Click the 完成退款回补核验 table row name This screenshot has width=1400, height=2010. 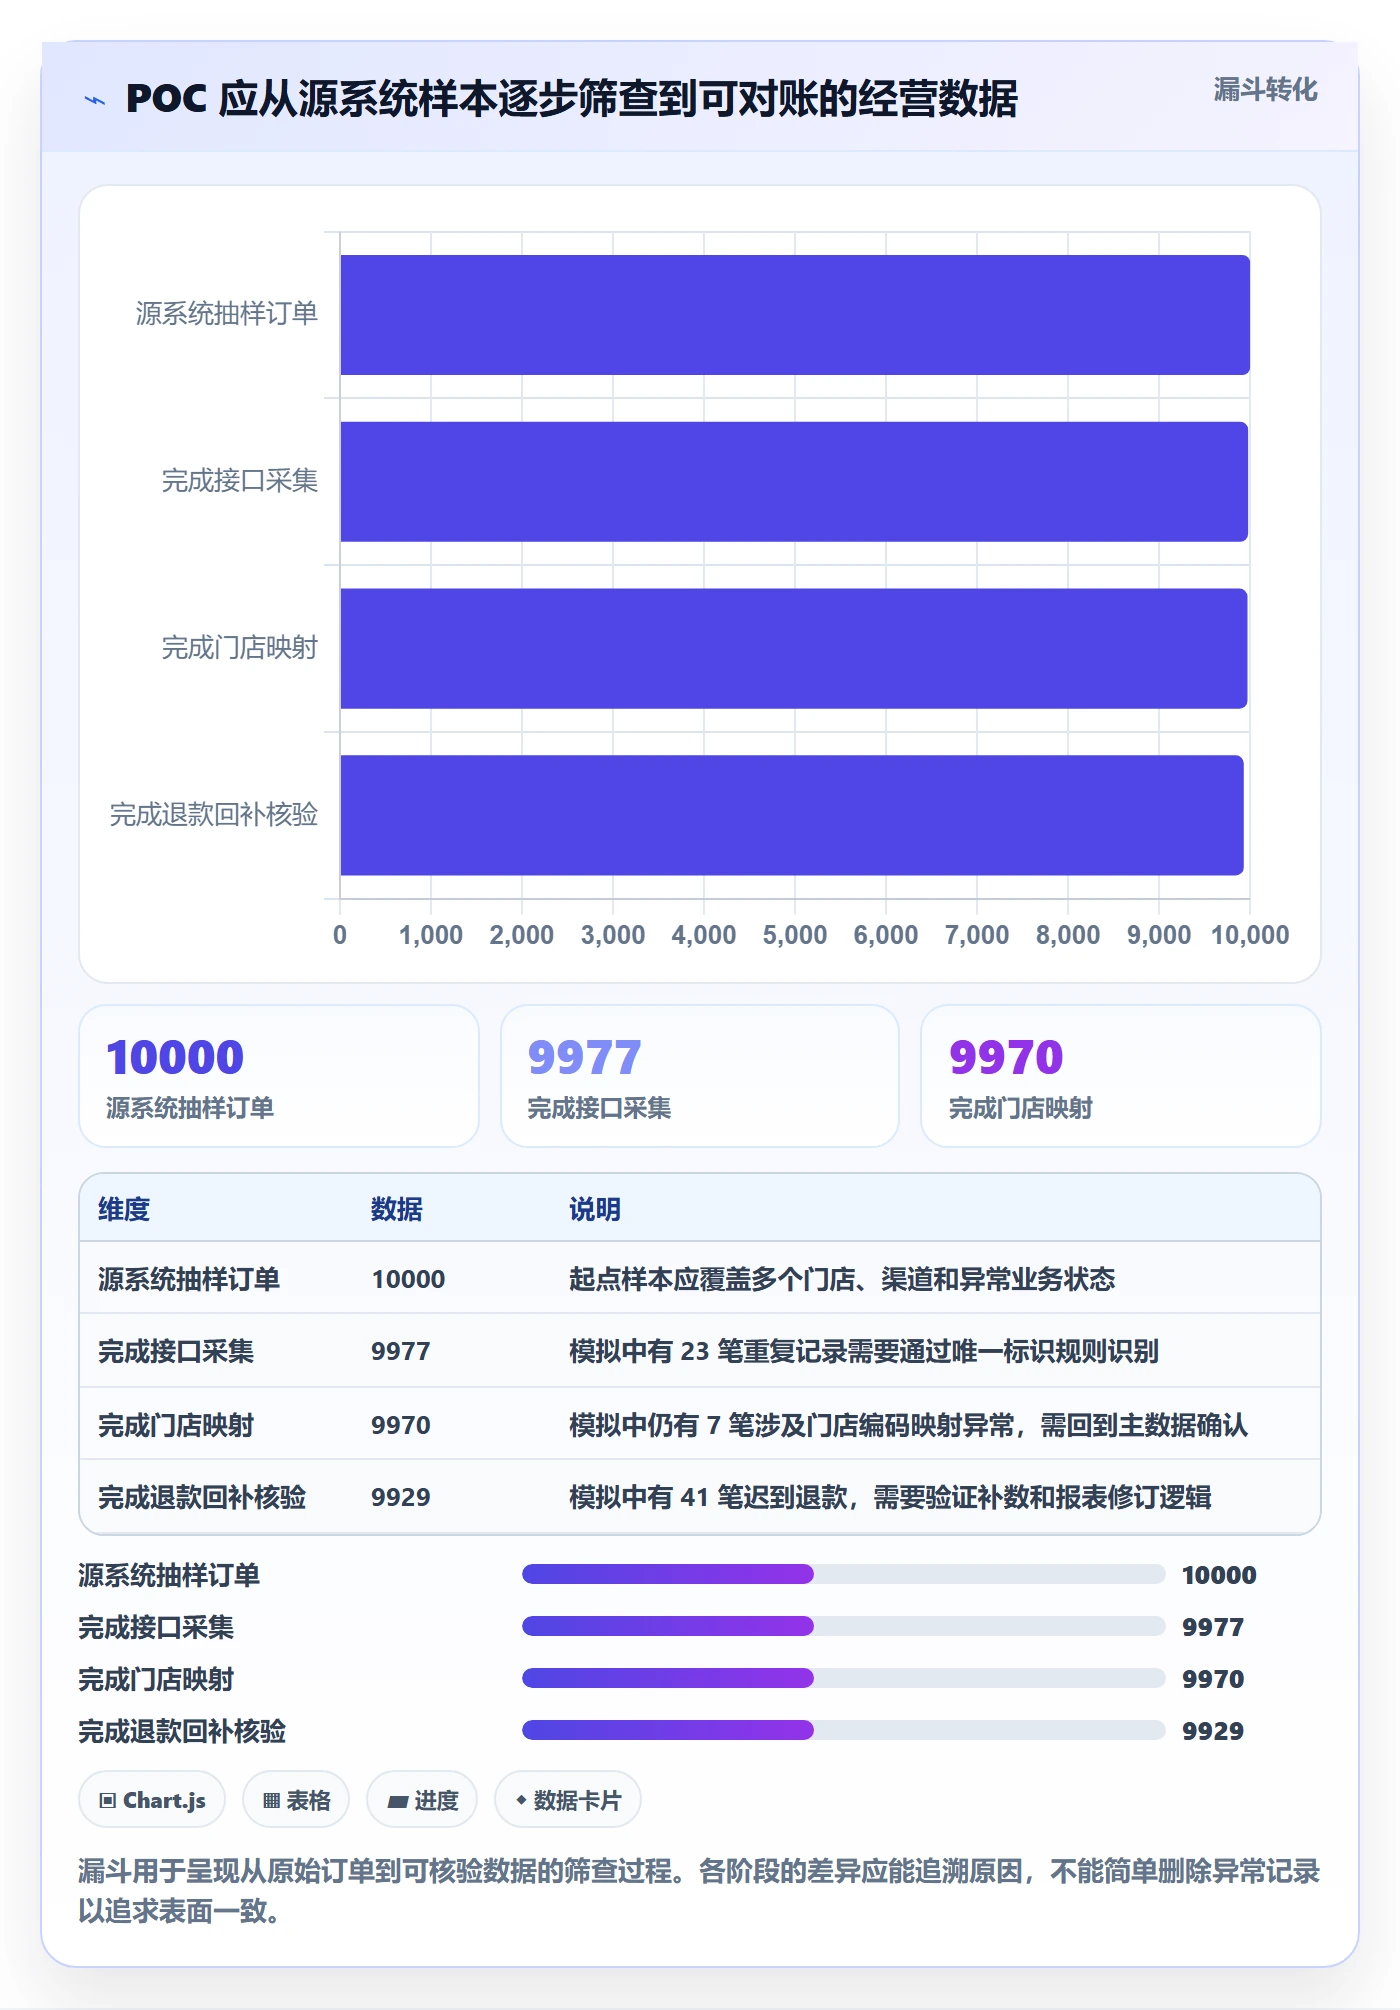coord(202,1497)
